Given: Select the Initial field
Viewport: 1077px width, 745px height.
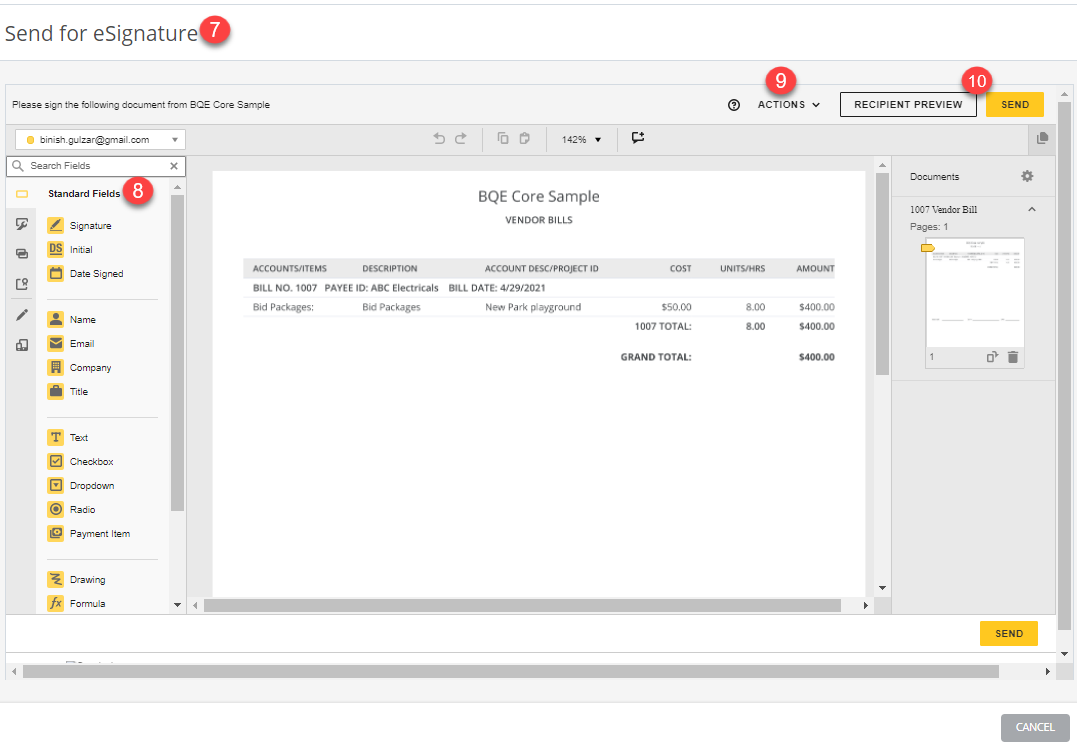Looking at the screenshot, I should pyautogui.click(x=70, y=250).
